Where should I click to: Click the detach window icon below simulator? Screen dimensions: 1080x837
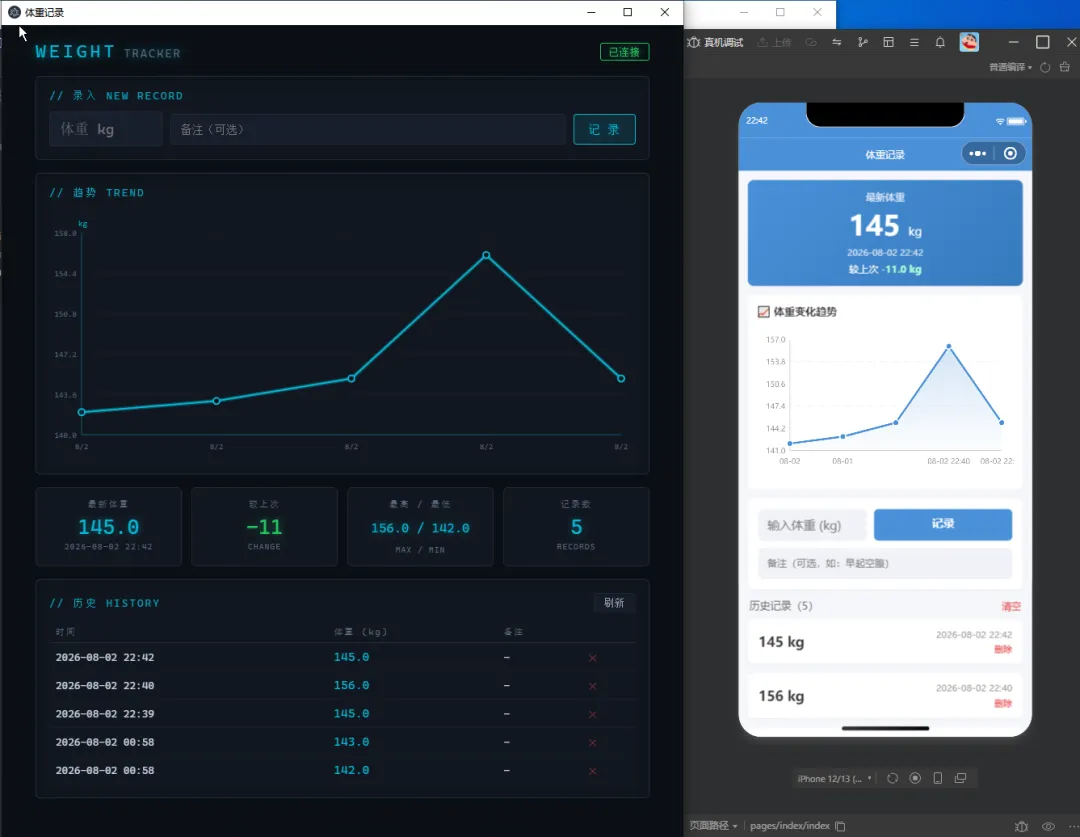pyautogui.click(x=960, y=778)
